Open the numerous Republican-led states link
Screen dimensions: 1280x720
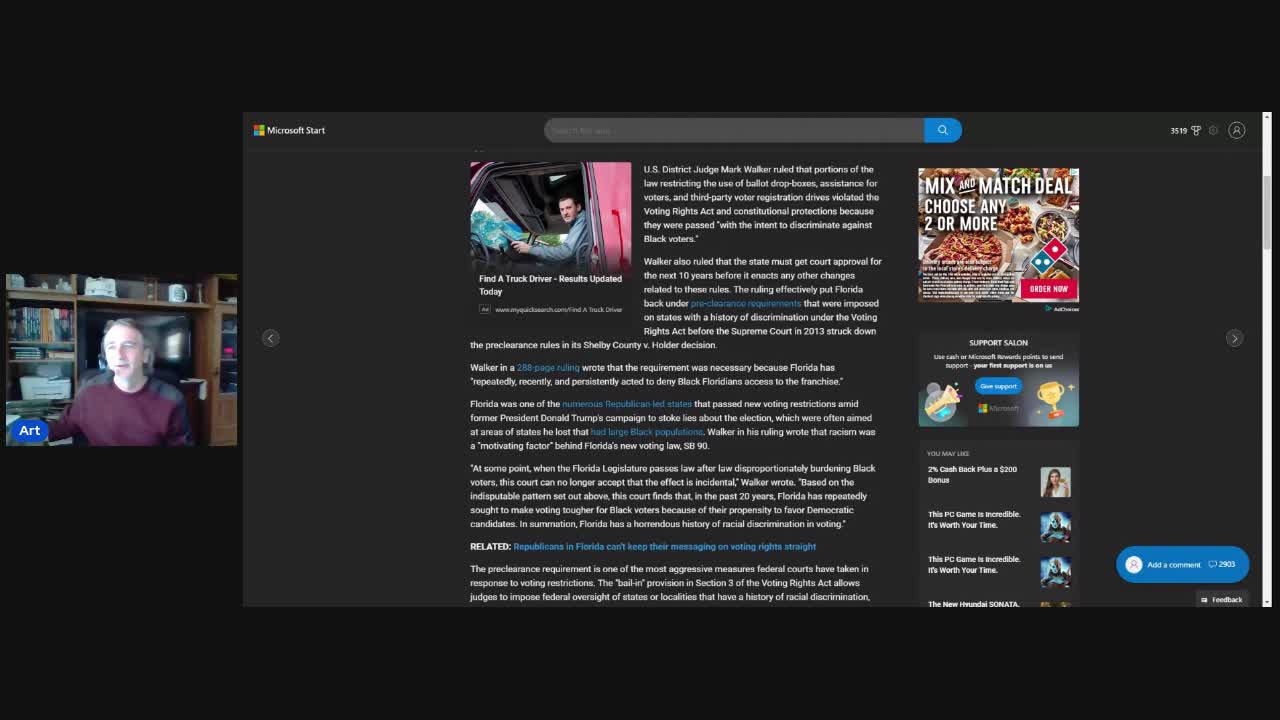tap(627, 404)
